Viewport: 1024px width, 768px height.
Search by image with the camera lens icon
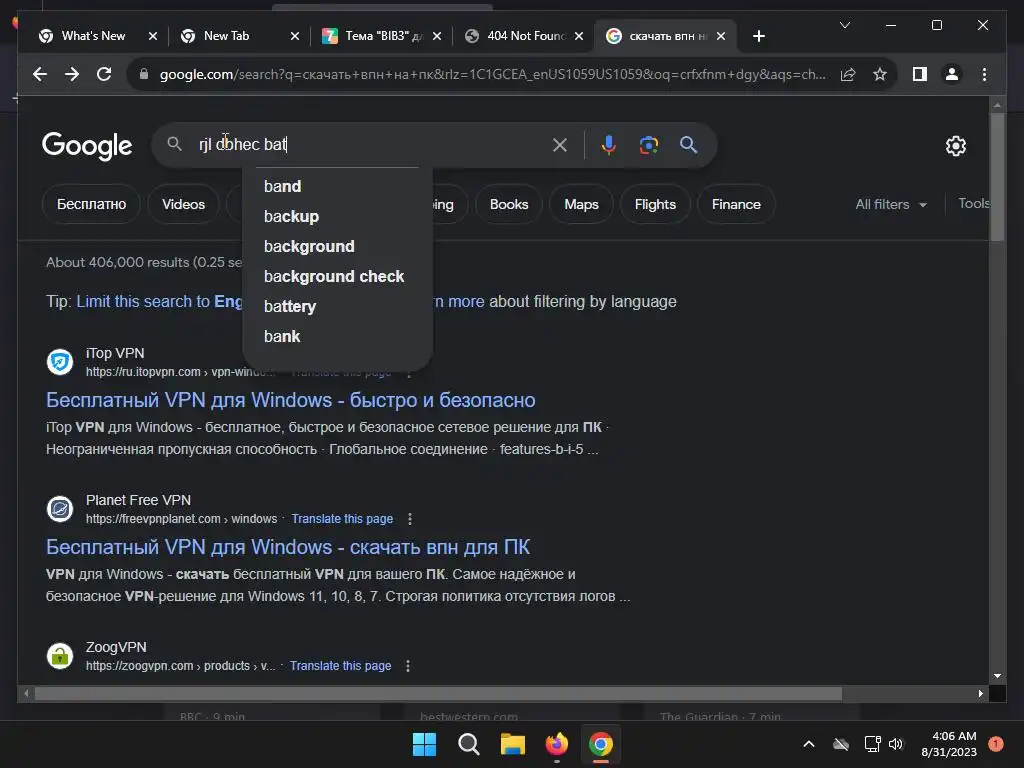648,145
